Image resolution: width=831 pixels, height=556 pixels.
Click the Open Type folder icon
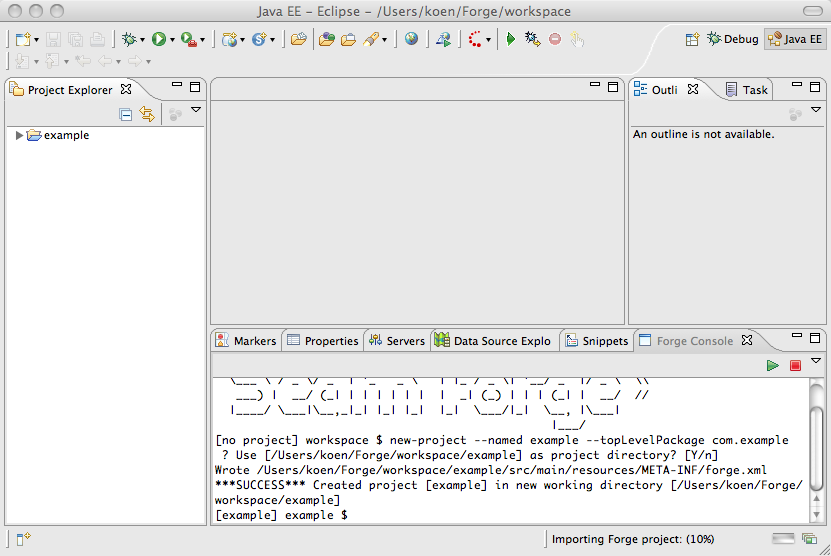(x=299, y=39)
